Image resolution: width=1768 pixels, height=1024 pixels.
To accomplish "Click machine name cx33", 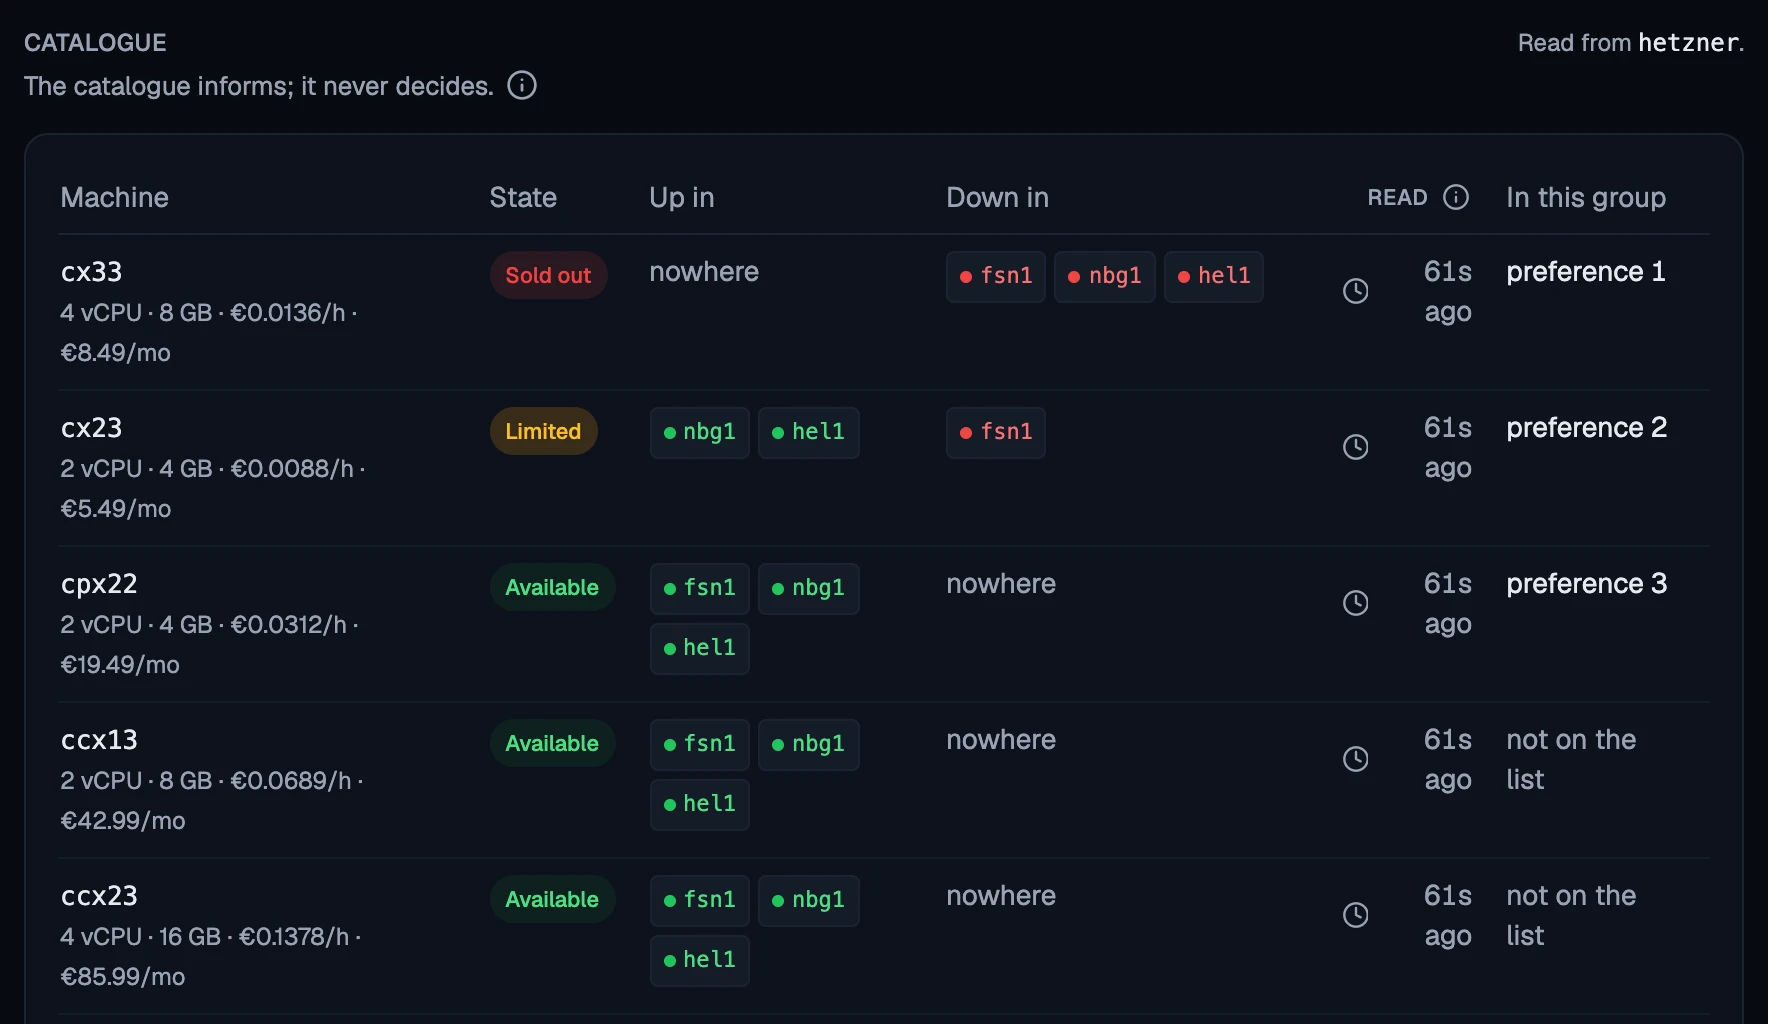I will 91,272.
